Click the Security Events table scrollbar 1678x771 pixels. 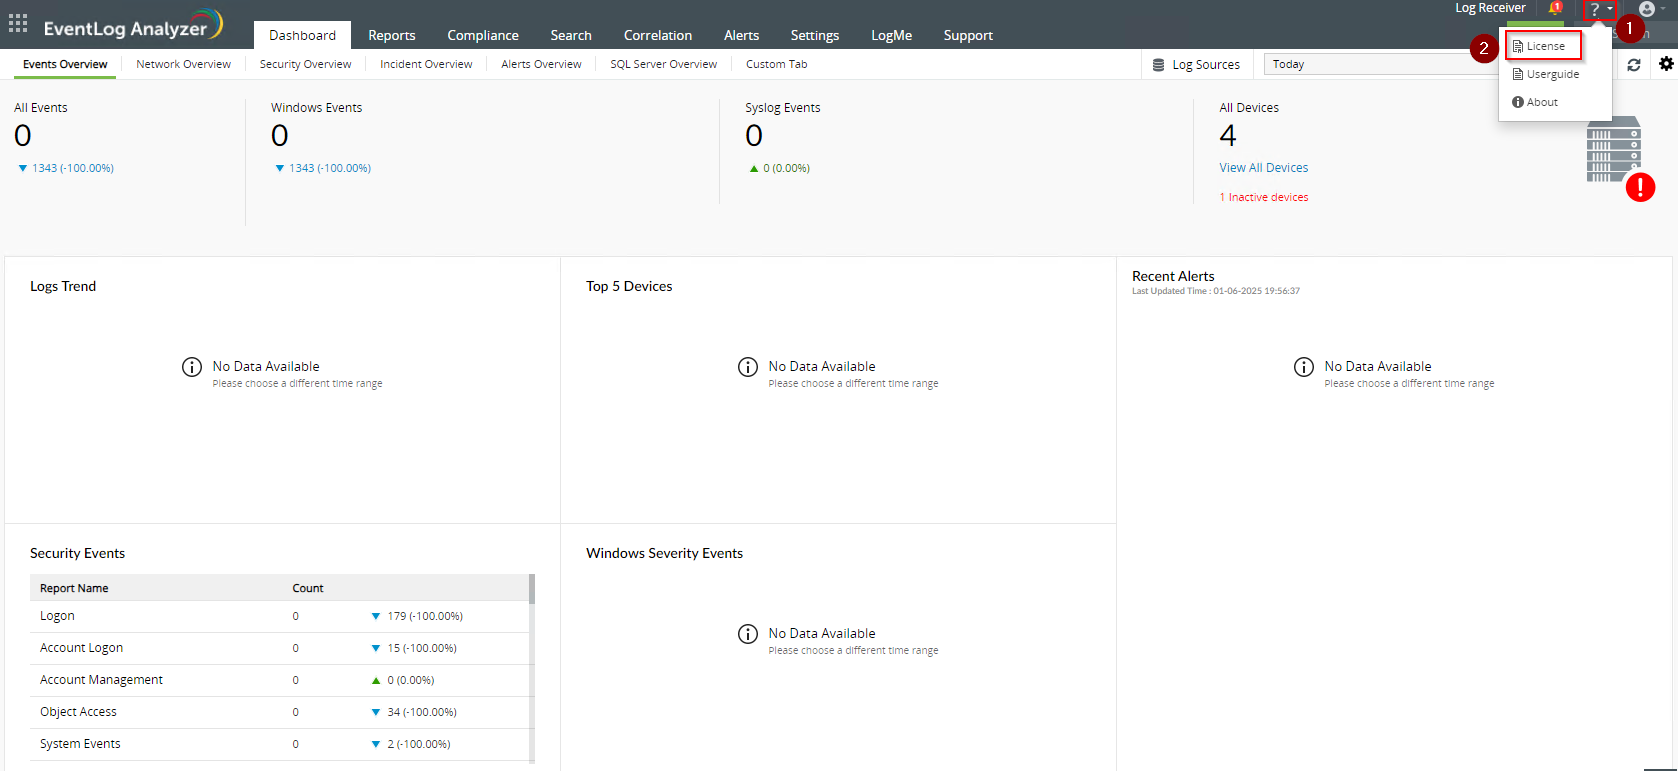532,590
